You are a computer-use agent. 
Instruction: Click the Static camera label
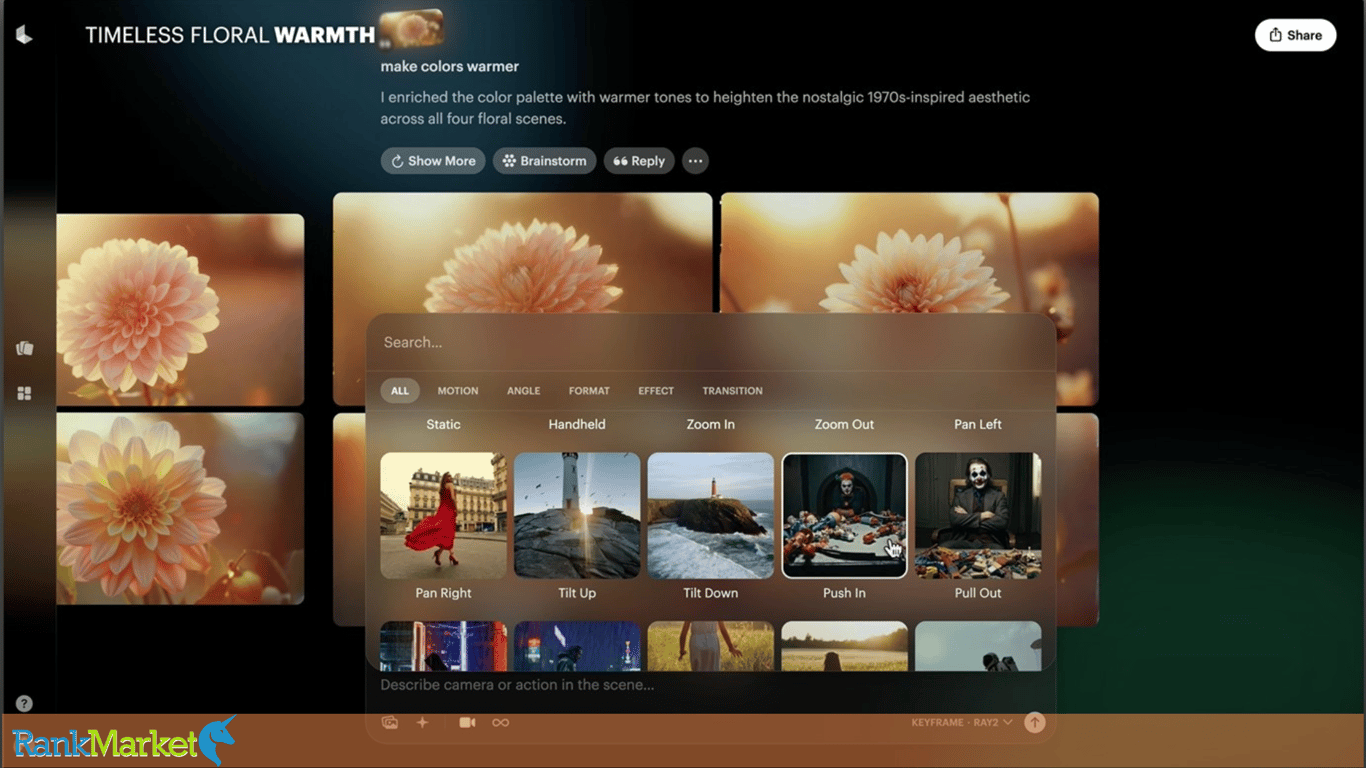[x=444, y=425]
